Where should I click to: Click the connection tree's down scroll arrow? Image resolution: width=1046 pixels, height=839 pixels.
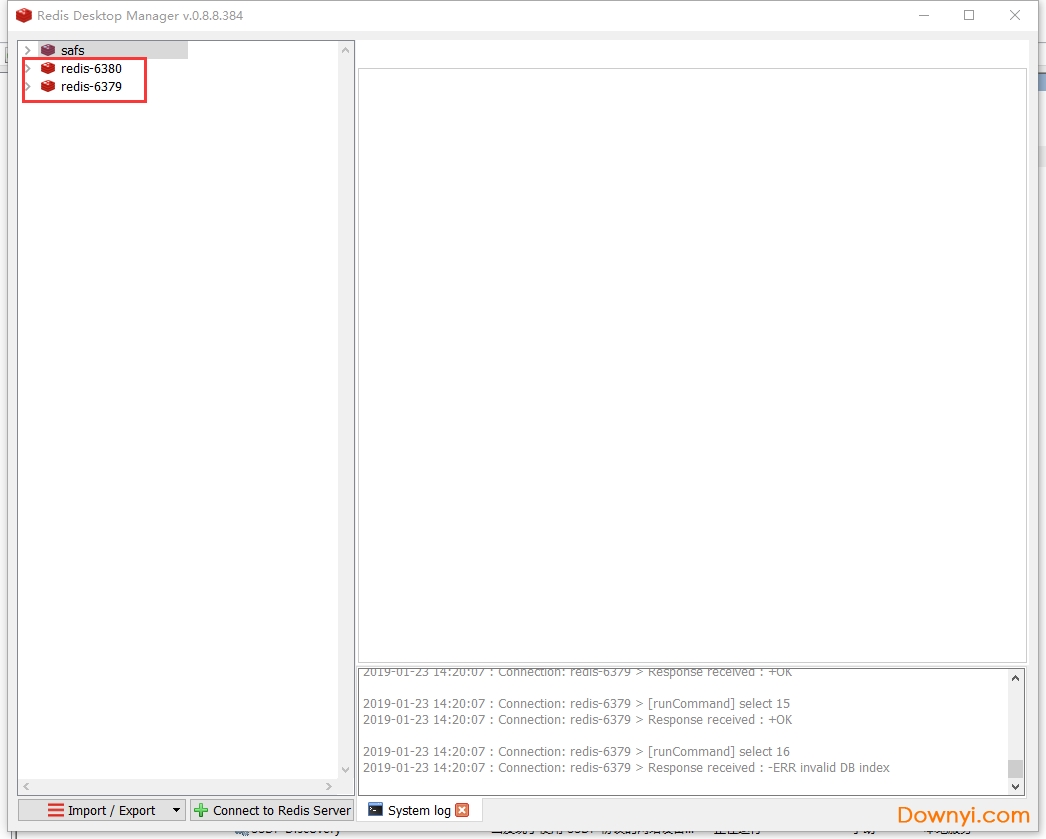pyautogui.click(x=346, y=770)
